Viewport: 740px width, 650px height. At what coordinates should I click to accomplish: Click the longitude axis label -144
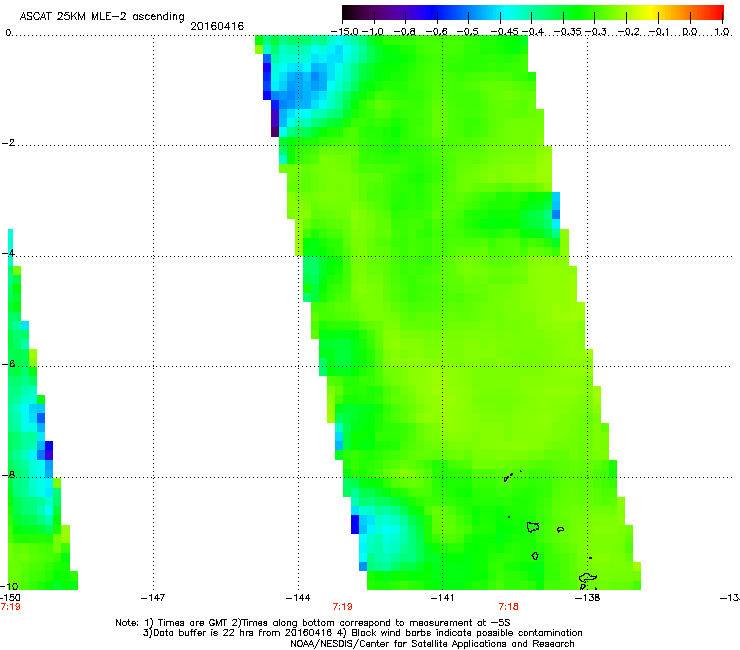(298, 598)
